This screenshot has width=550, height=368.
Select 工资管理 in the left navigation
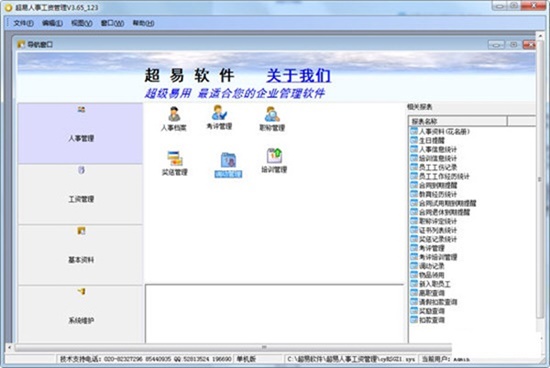click(81, 195)
